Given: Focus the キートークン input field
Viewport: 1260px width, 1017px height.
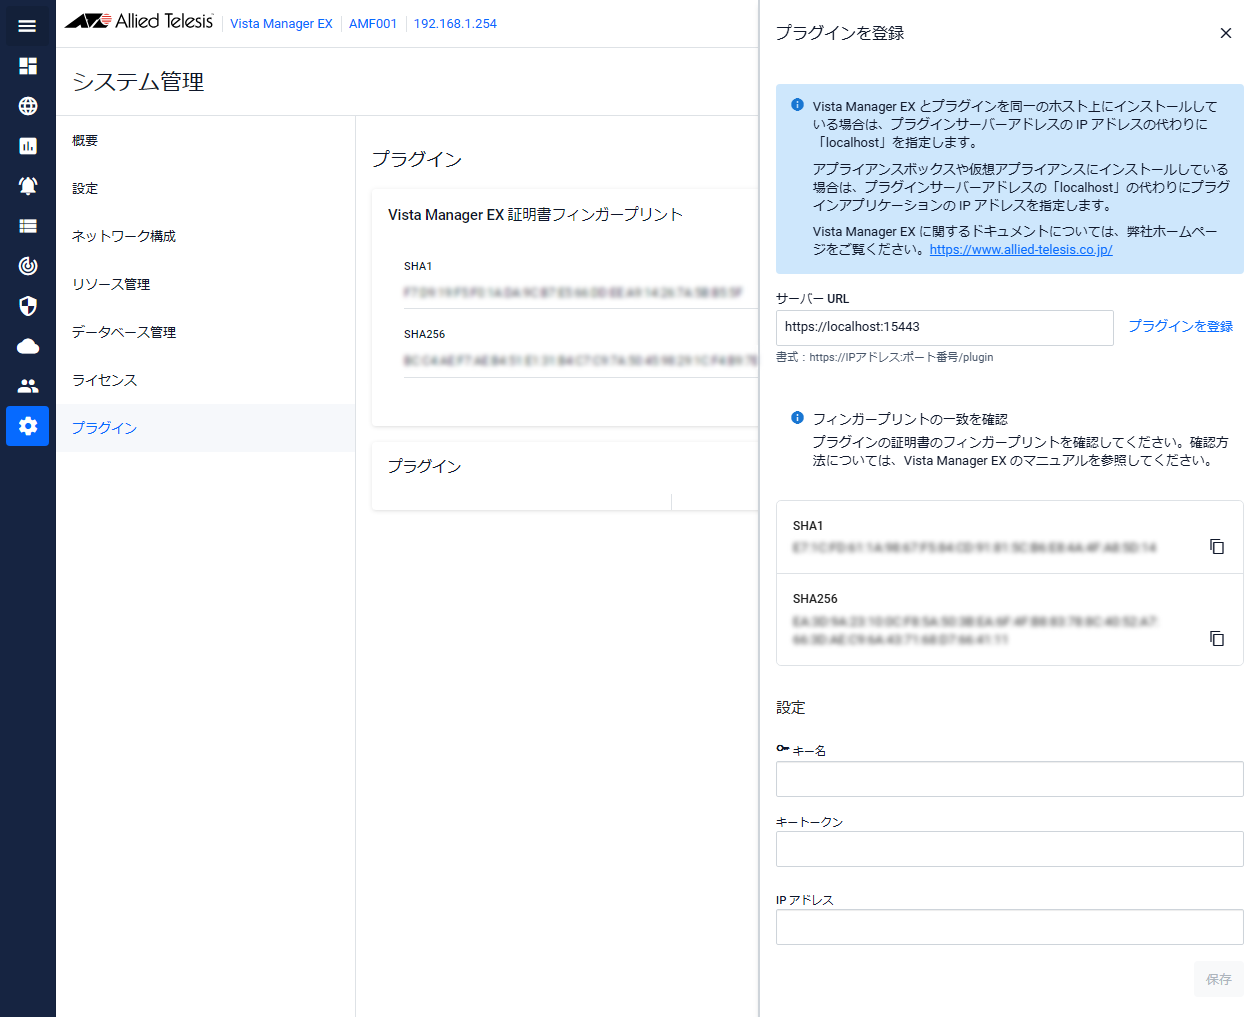Looking at the screenshot, I should click(x=1010, y=849).
